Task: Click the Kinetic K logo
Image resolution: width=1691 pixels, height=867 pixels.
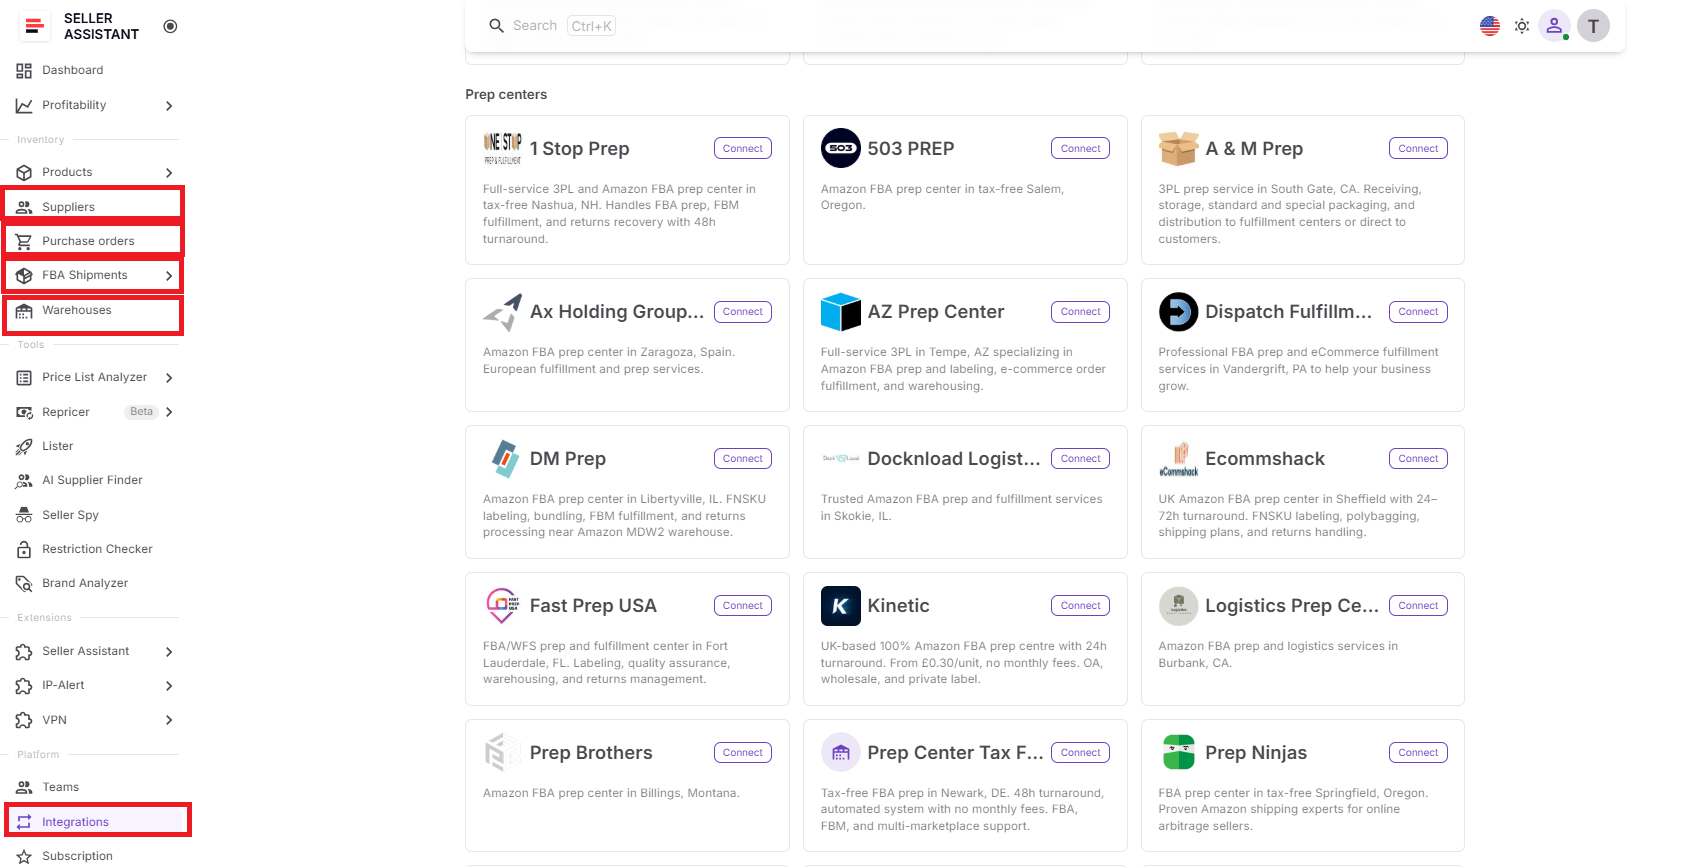Action: tap(840, 606)
